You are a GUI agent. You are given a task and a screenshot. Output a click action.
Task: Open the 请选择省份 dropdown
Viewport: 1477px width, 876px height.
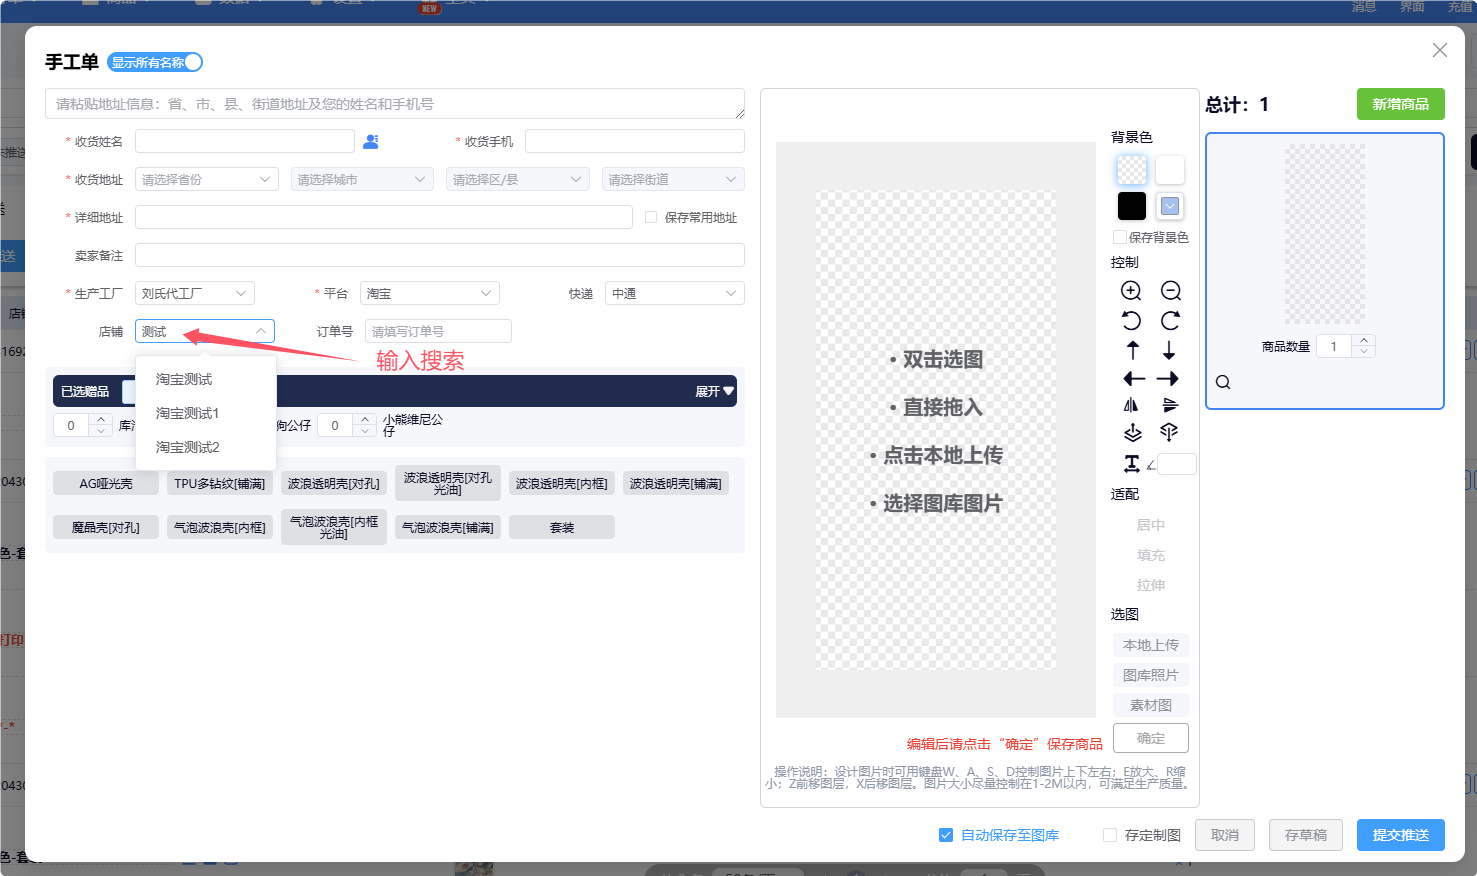pos(206,178)
